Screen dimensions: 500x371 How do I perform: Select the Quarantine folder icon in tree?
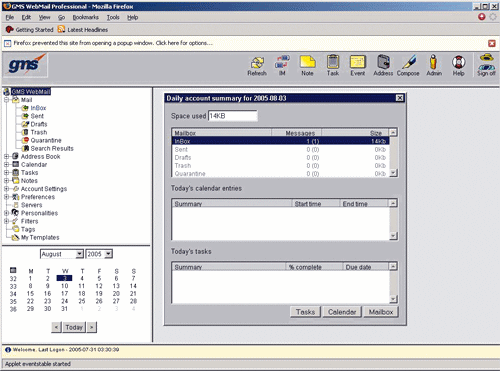25,140
